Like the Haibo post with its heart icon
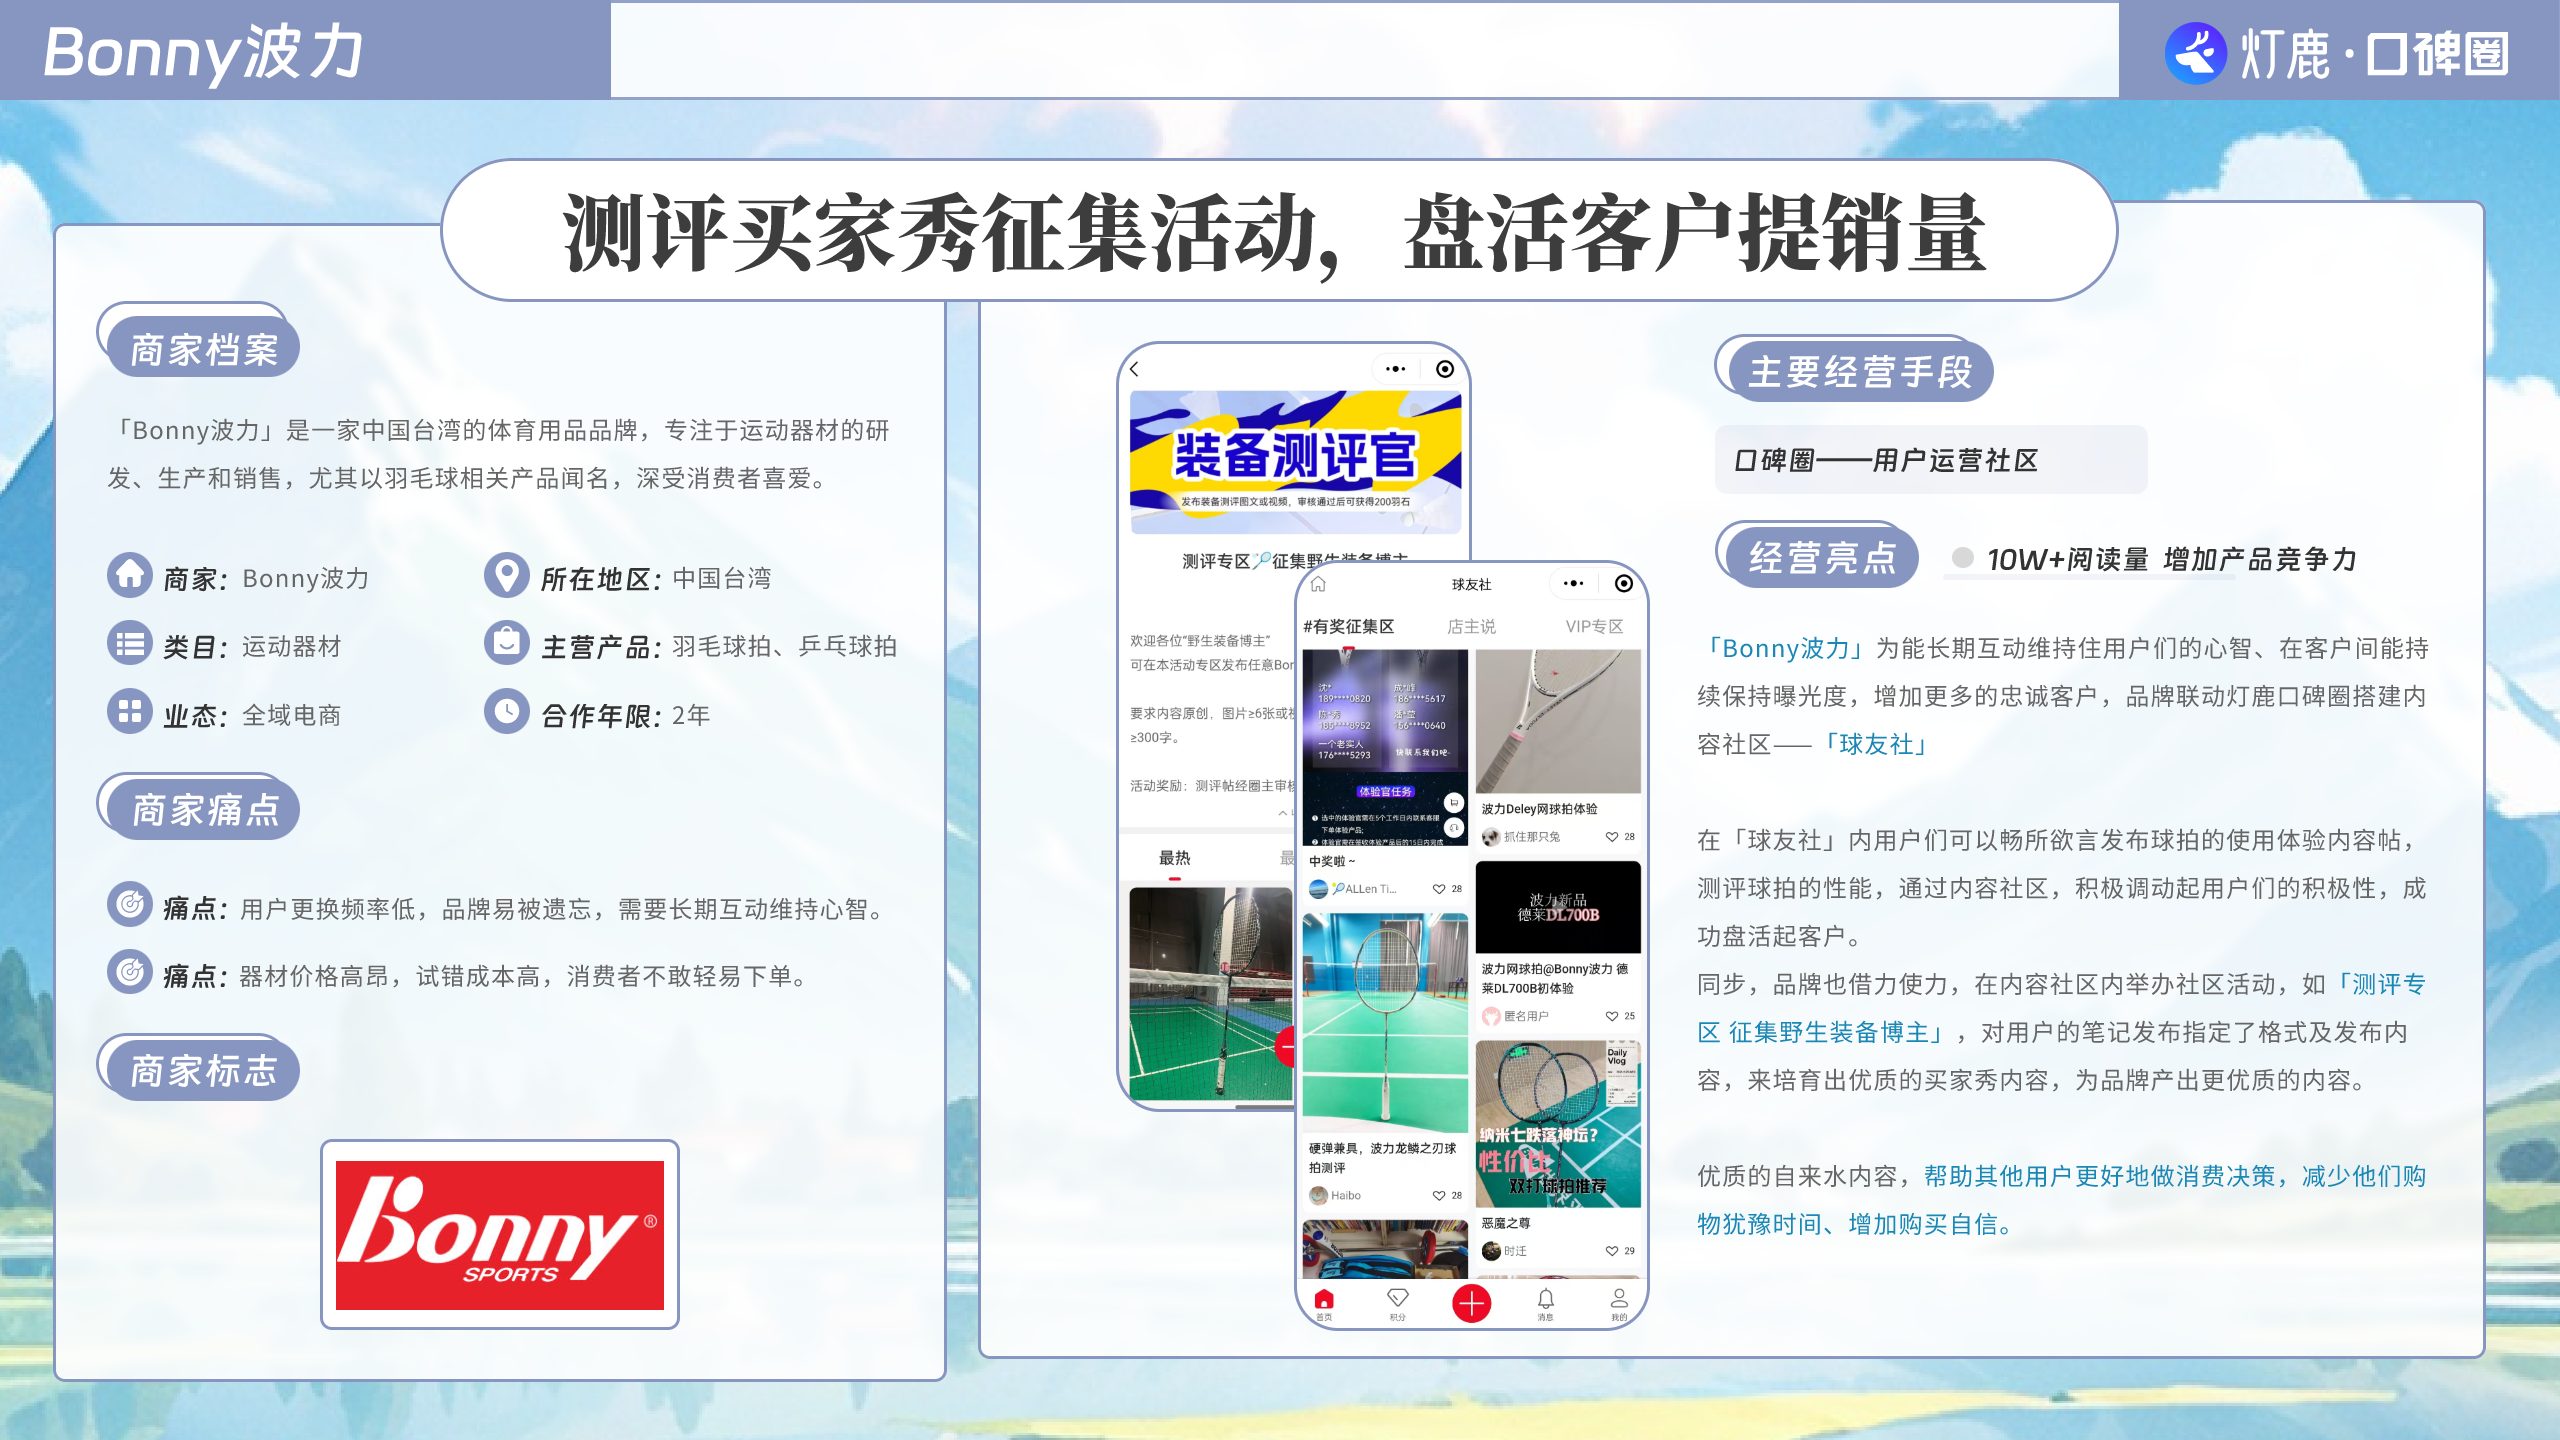Screen dimensions: 2560x1440 (x=1439, y=1196)
